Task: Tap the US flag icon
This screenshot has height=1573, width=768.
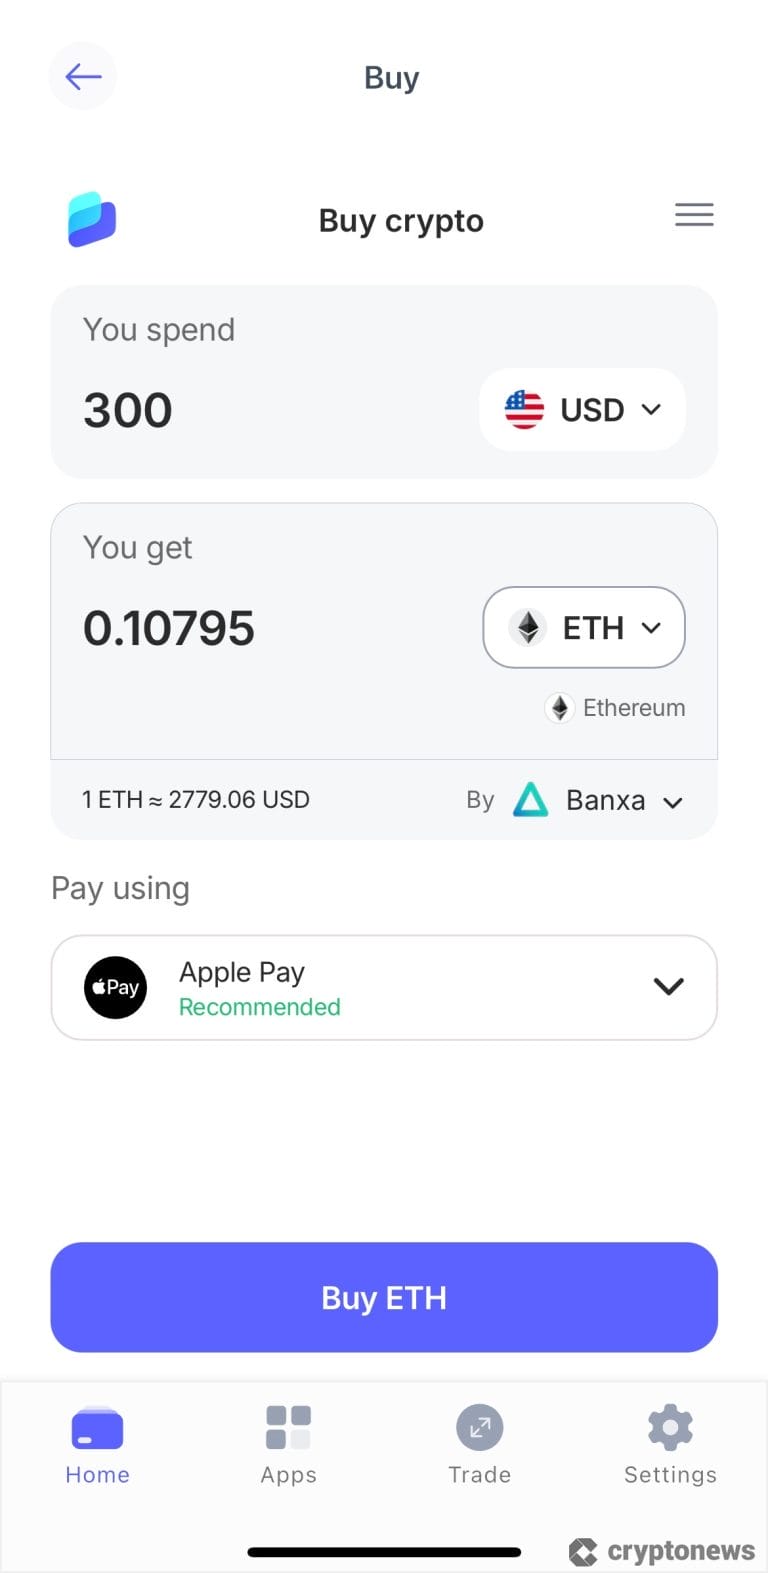Action: pyautogui.click(x=524, y=410)
